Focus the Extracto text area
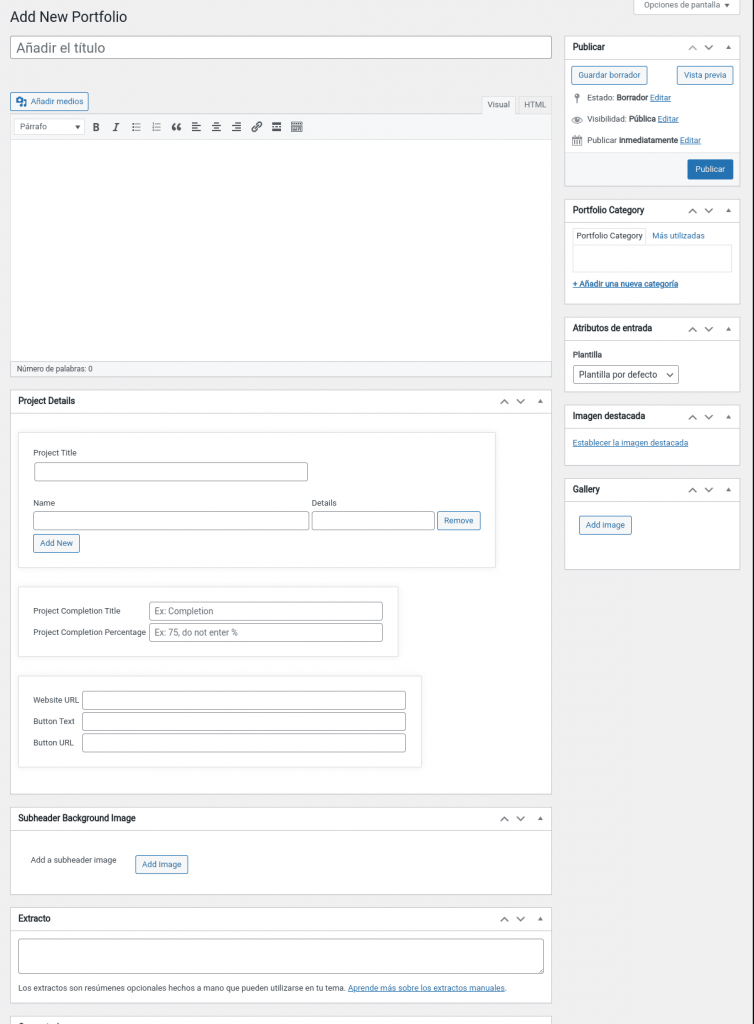 pyautogui.click(x=281, y=957)
